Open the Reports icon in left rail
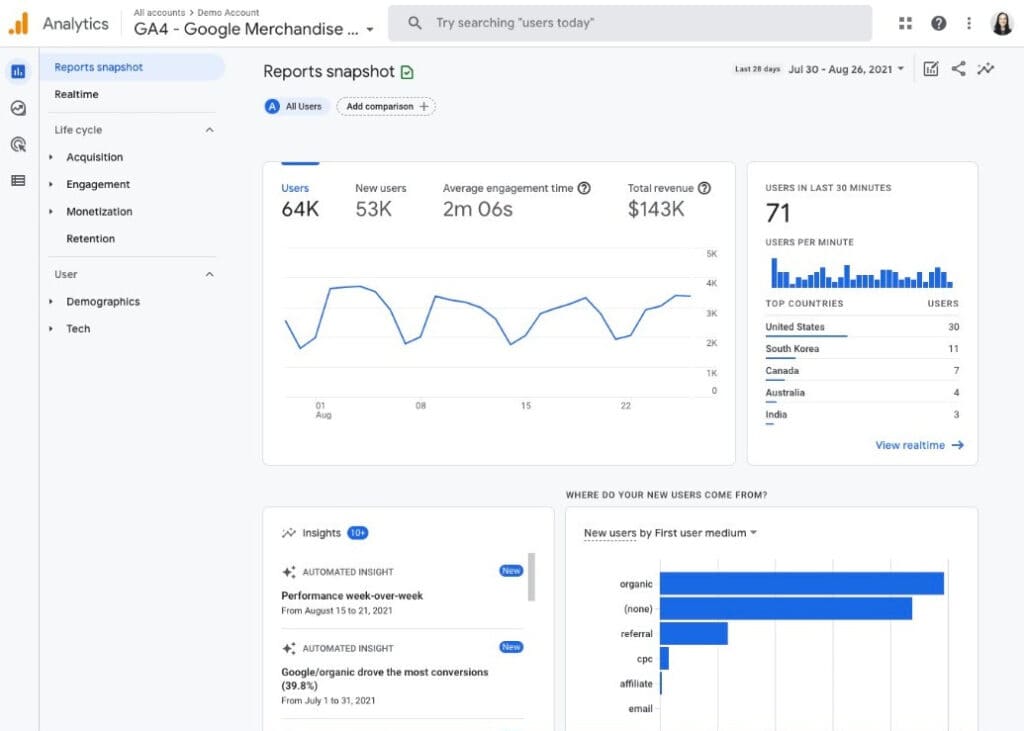This screenshot has width=1024, height=731. (x=18, y=71)
